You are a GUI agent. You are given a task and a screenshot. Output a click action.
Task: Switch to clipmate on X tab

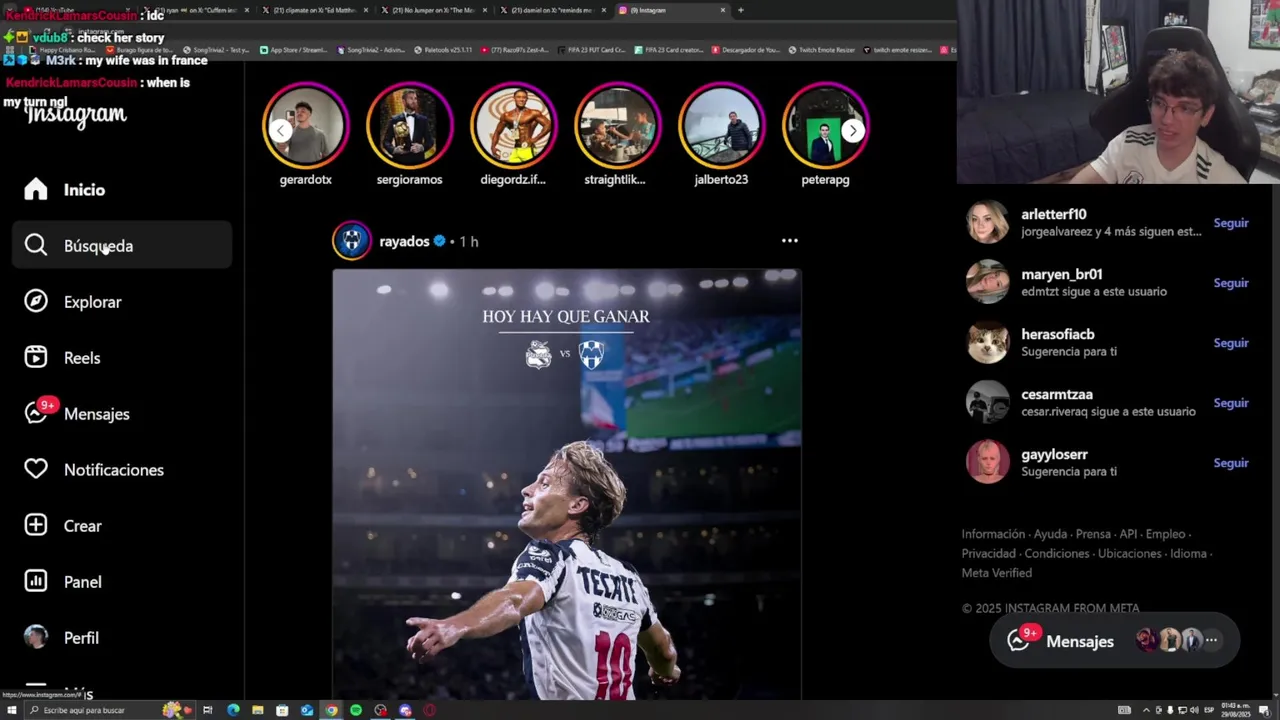coord(315,10)
